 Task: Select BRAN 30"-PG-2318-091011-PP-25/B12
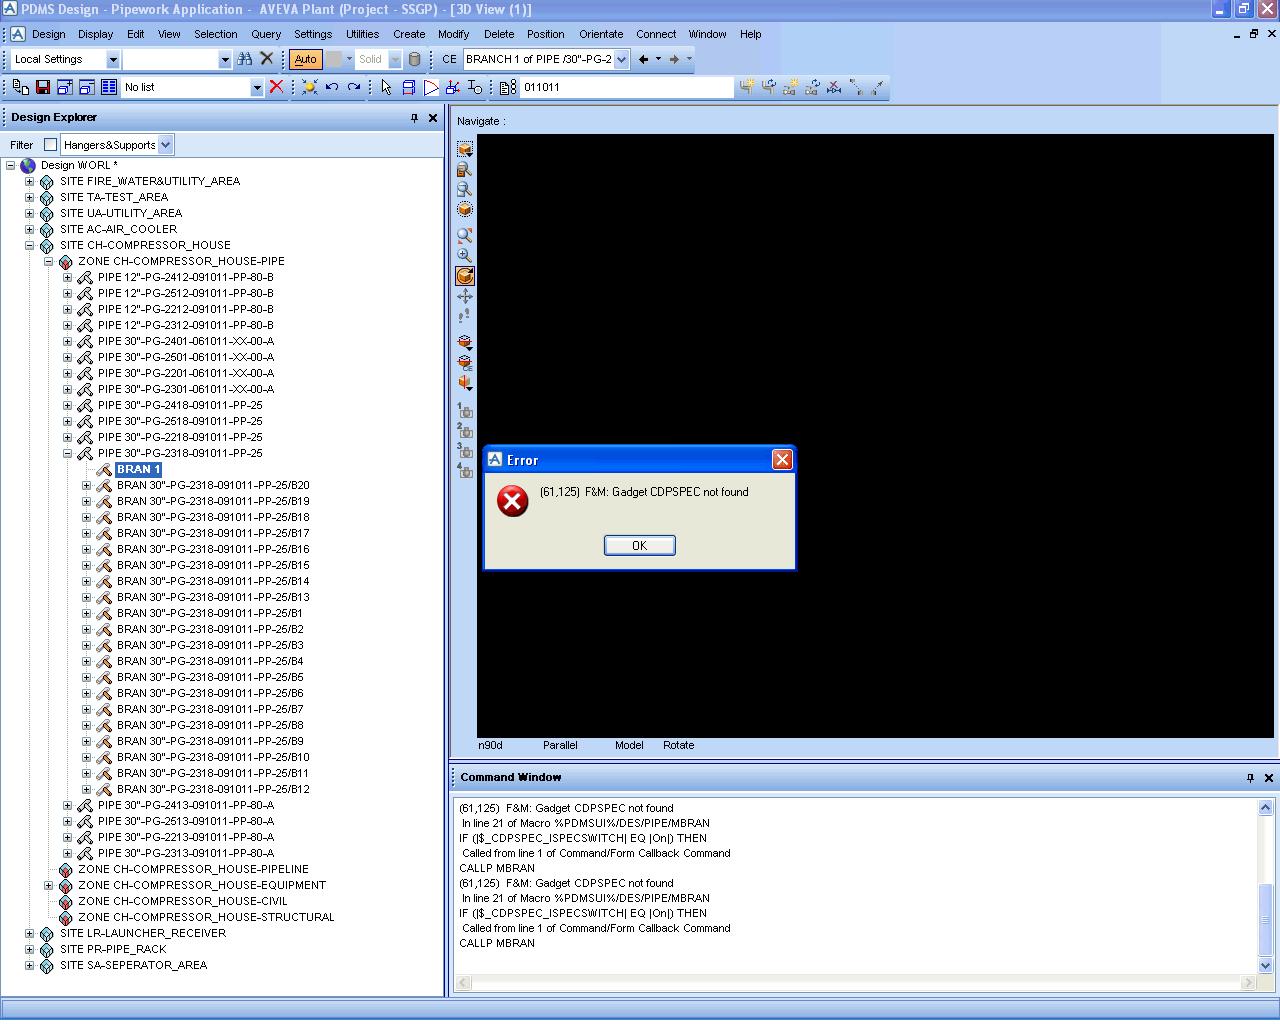click(213, 789)
